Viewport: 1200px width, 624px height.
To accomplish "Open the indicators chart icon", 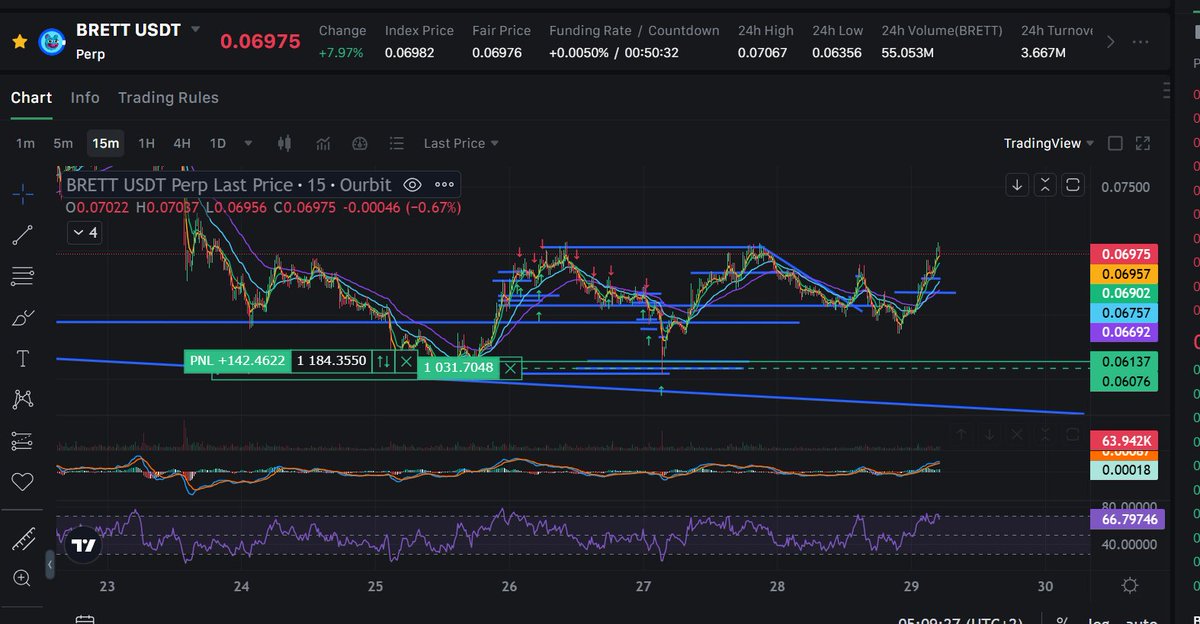I will (x=322, y=143).
